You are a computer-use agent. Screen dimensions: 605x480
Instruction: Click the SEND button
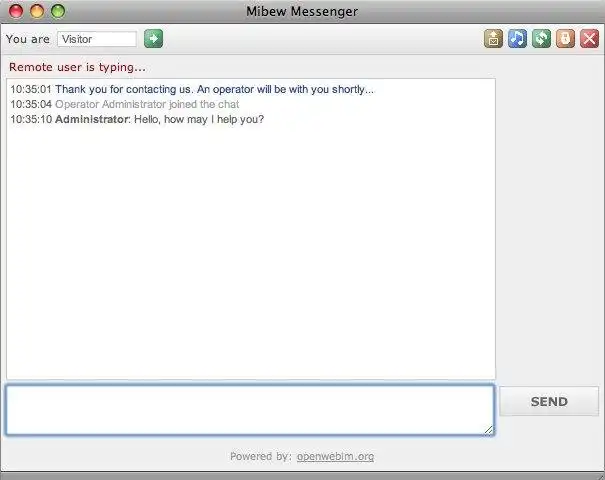coord(549,401)
